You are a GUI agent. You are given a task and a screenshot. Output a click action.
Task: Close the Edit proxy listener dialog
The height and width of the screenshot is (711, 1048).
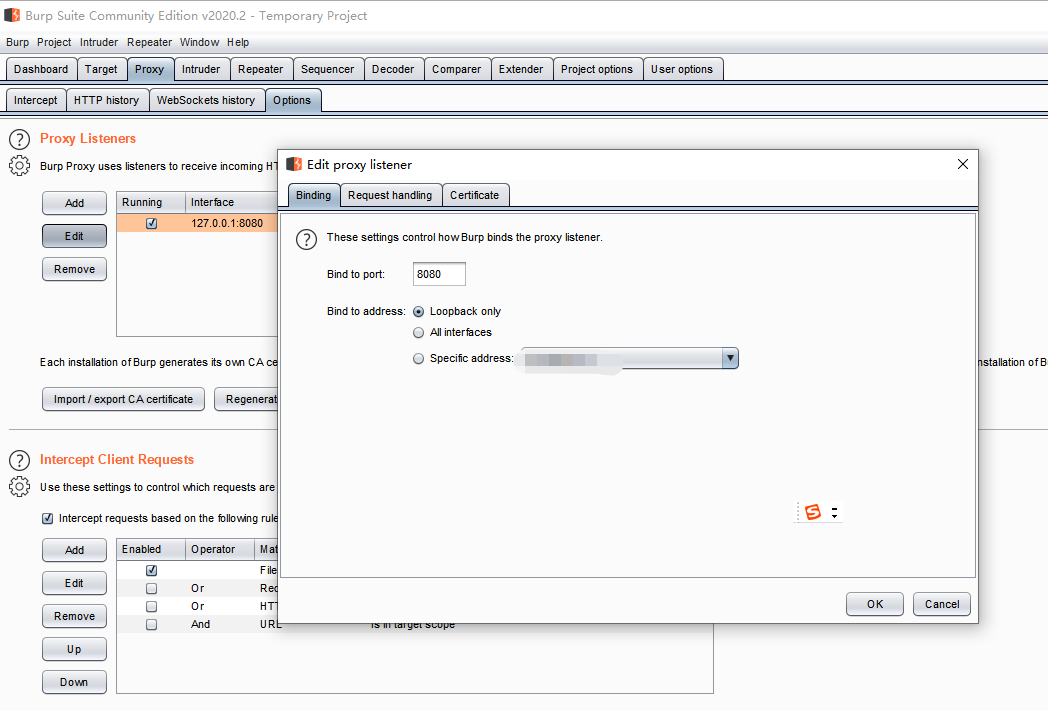click(962, 164)
